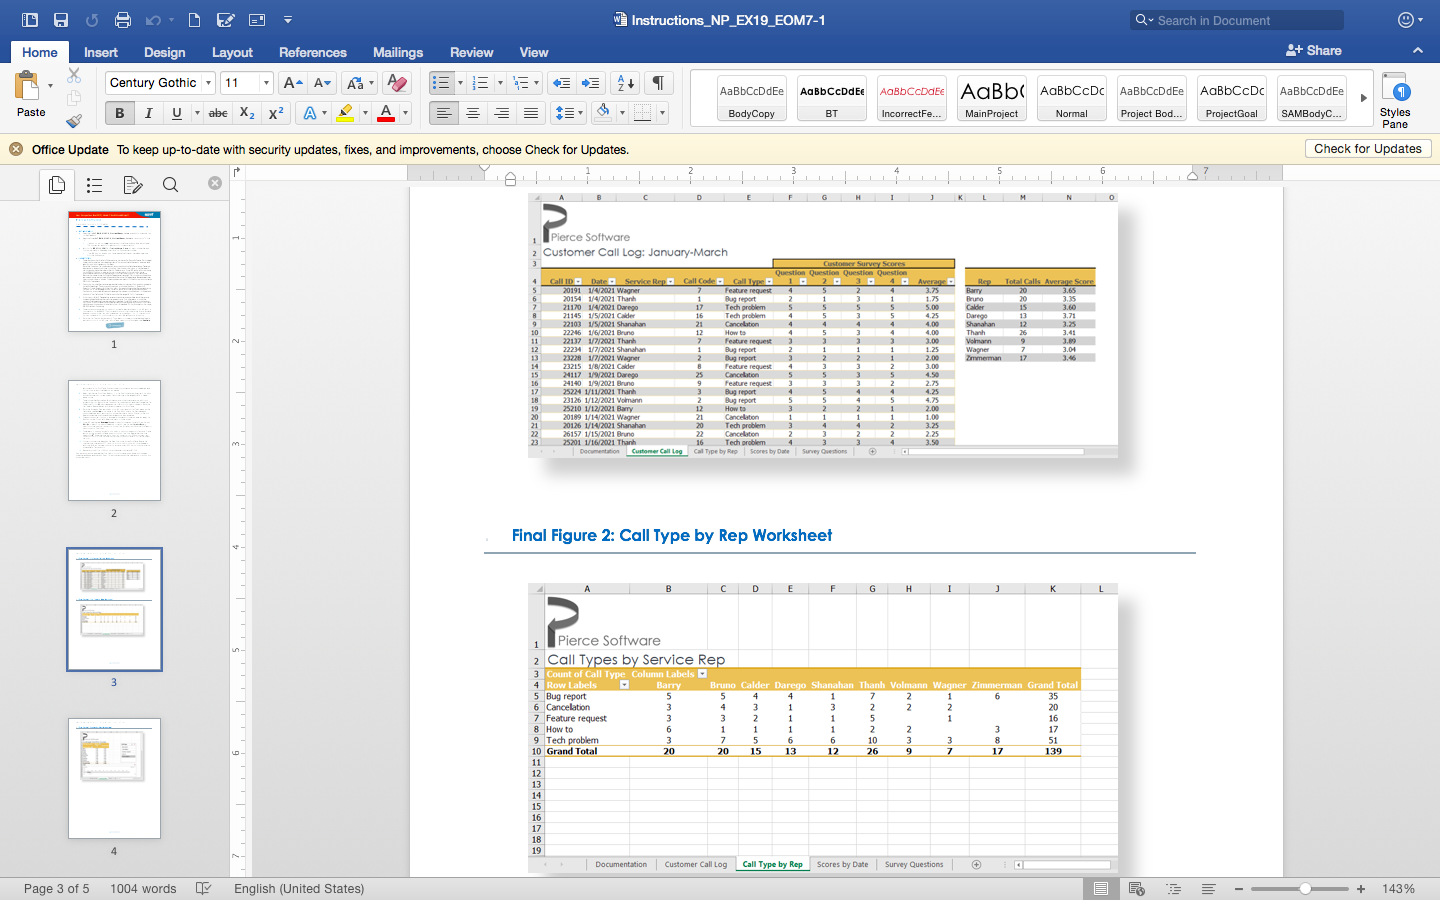Open the Styles Pane
The height and width of the screenshot is (900, 1440).
1395,100
